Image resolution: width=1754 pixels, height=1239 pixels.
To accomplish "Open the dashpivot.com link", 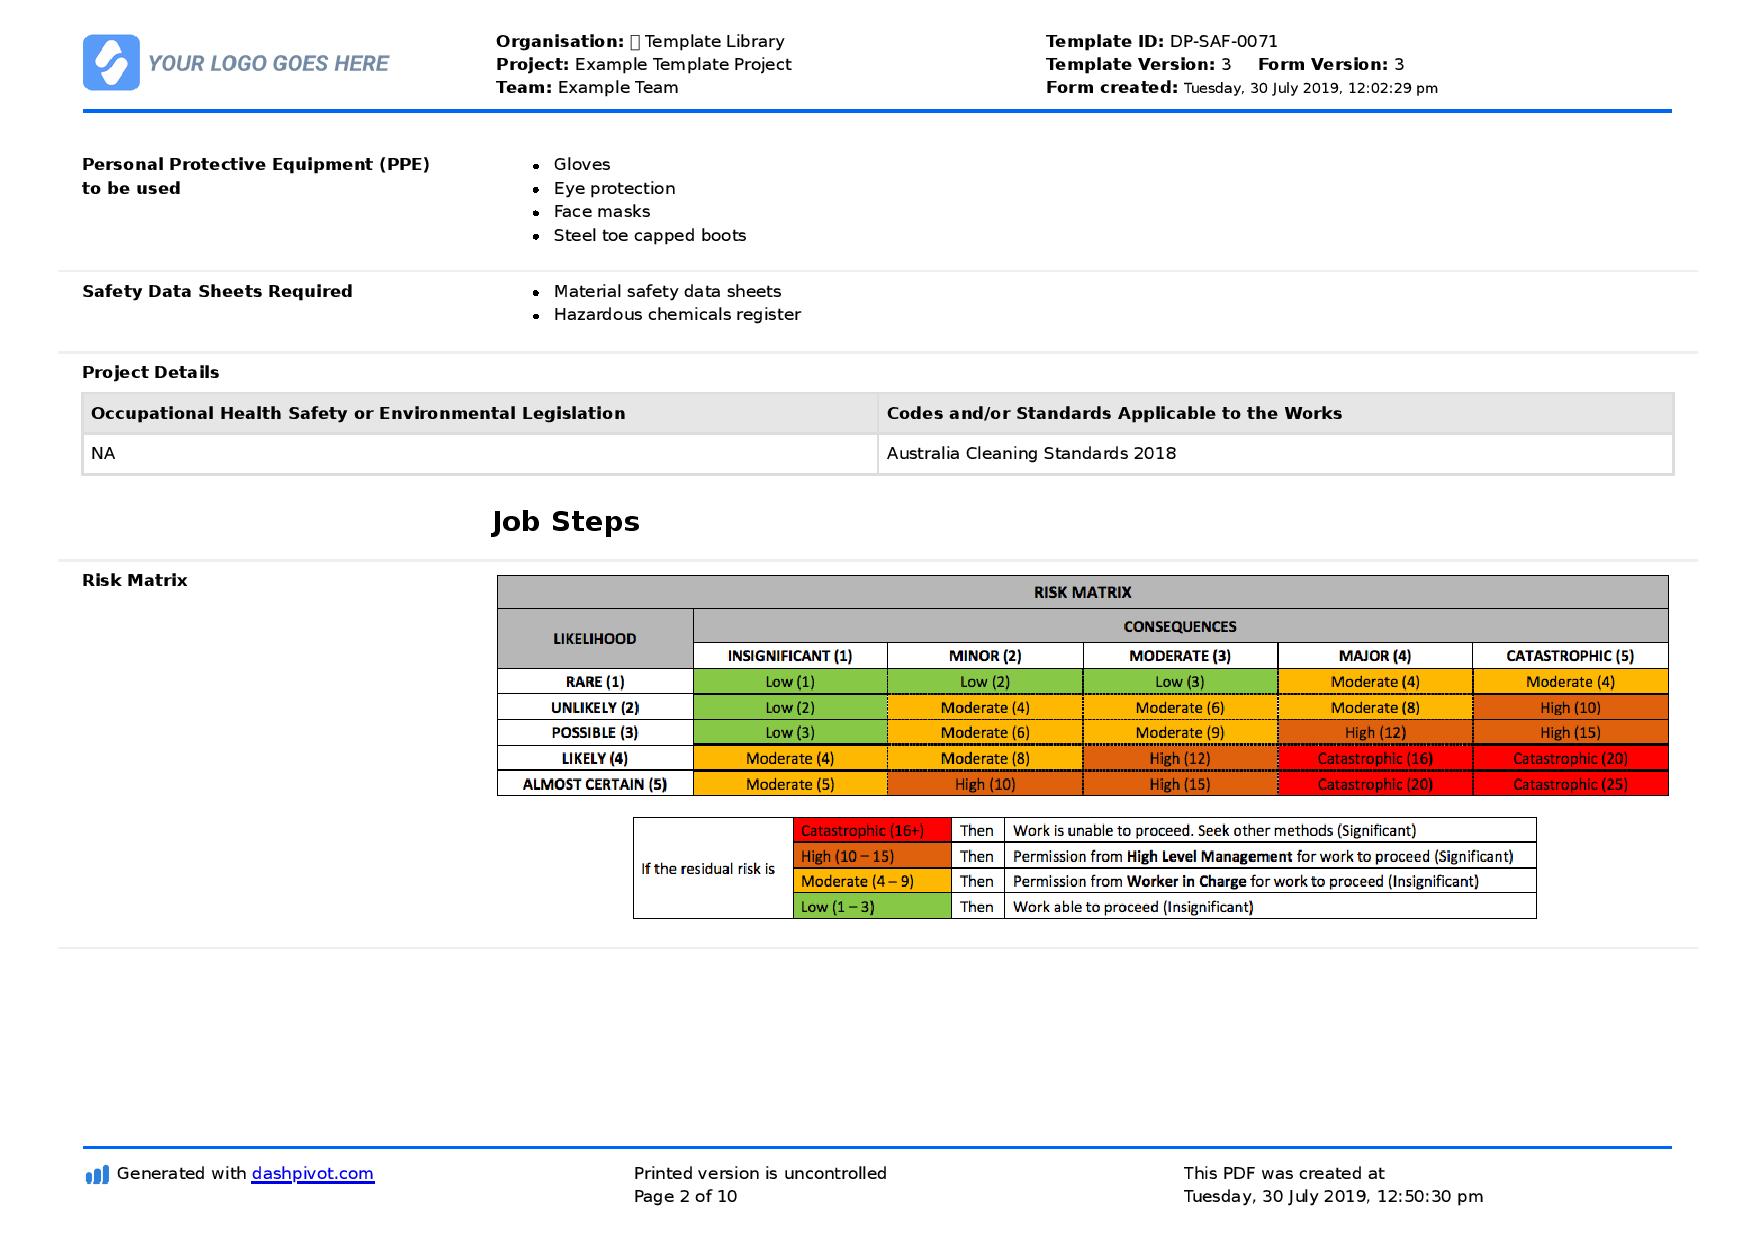I will pos(312,1174).
